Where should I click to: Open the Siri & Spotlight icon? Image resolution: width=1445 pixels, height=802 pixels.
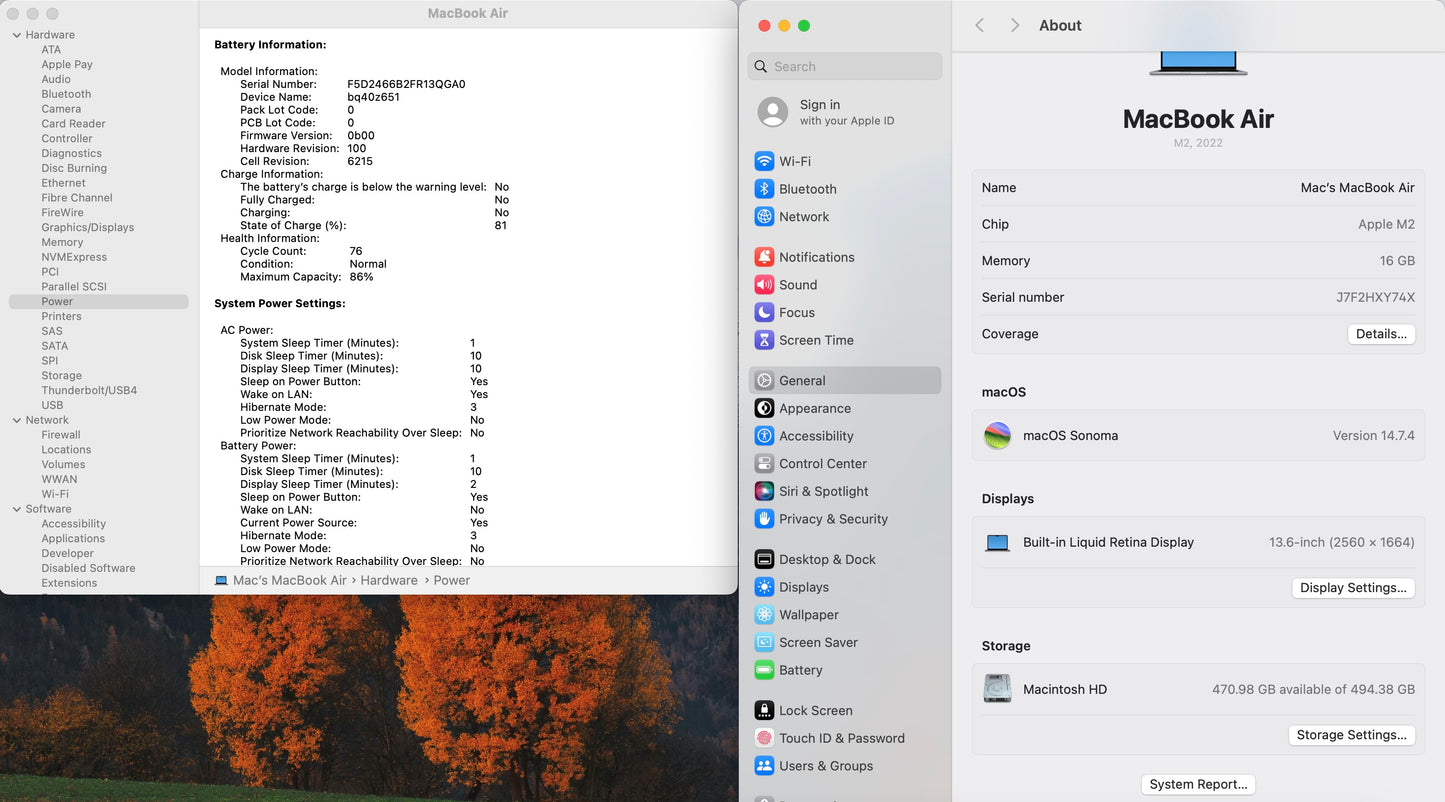(x=764, y=491)
